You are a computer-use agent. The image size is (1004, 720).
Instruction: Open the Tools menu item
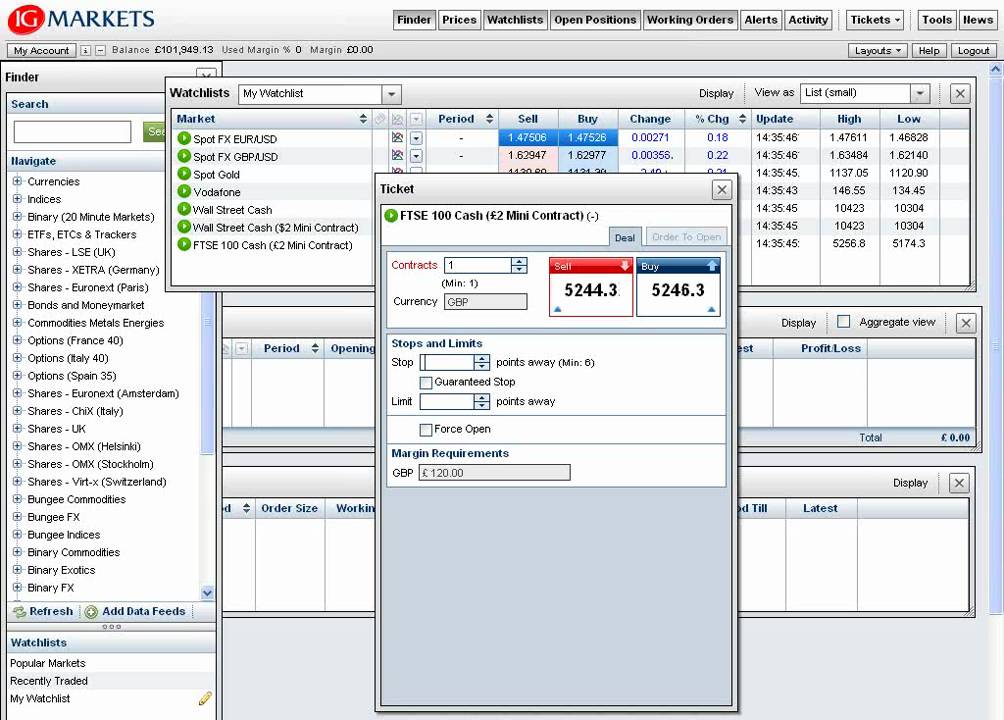point(937,20)
